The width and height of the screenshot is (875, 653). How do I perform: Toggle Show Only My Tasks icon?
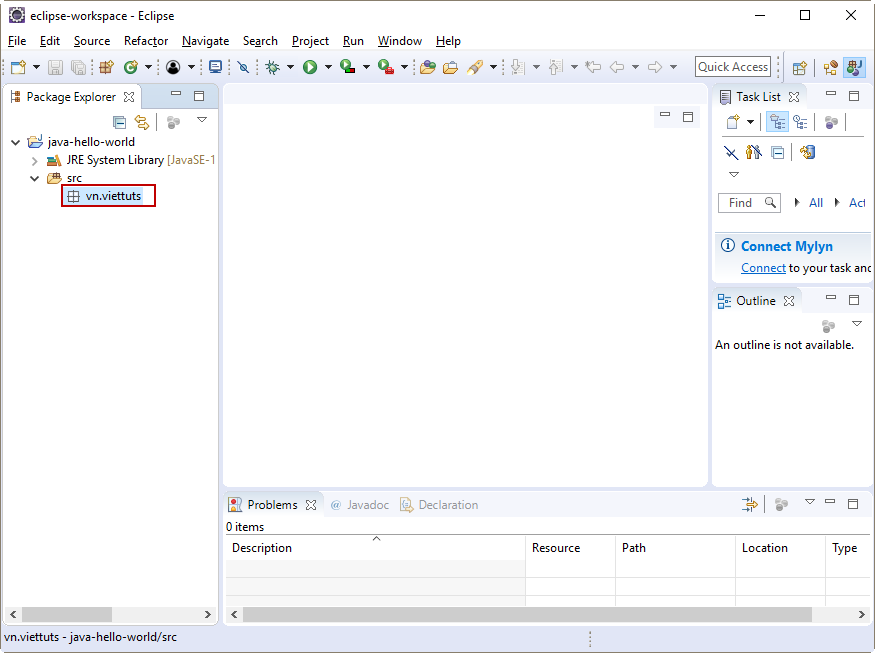point(753,152)
